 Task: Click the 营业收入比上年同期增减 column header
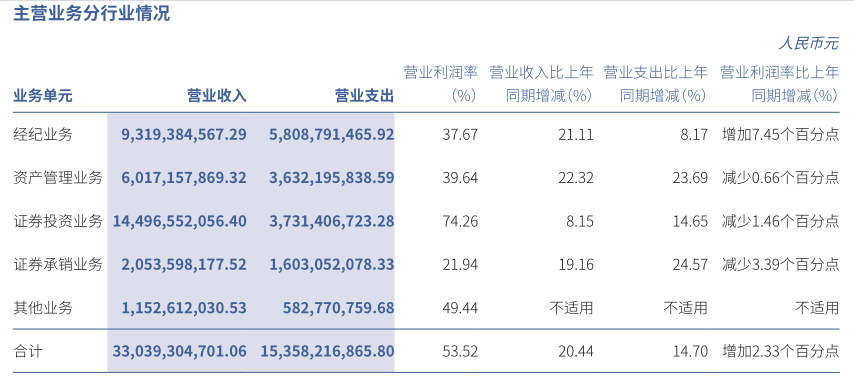[x=541, y=84]
